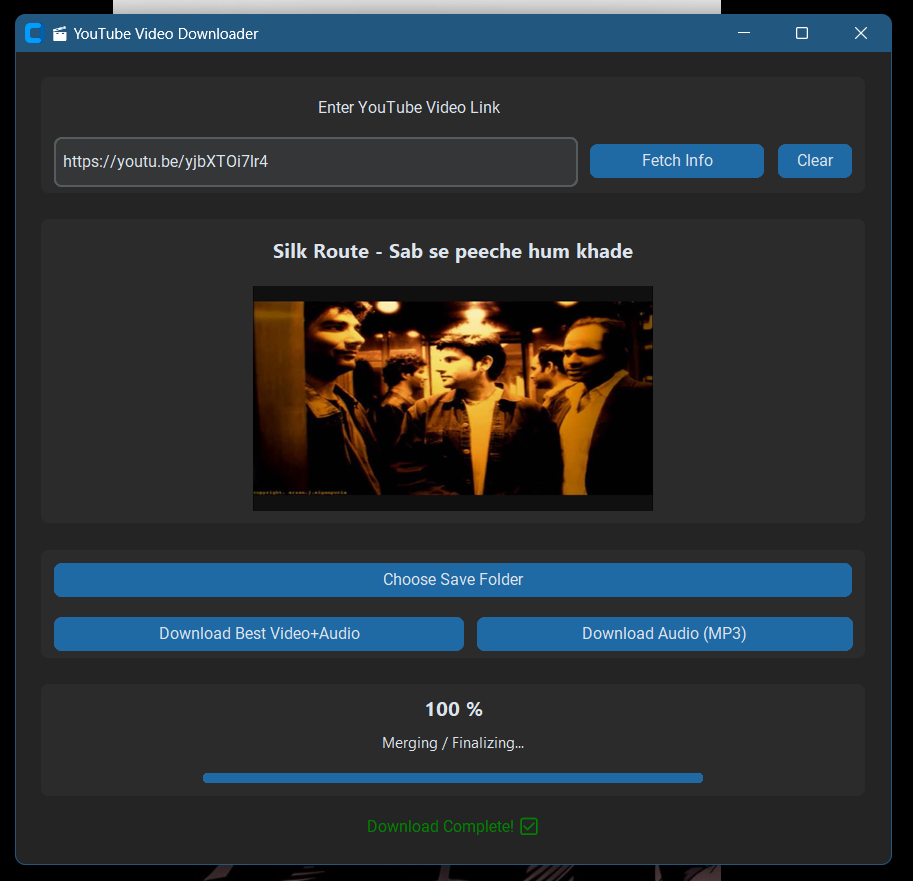913x881 pixels.
Task: Click the Silk Route video thumbnail
Action: coord(452,398)
